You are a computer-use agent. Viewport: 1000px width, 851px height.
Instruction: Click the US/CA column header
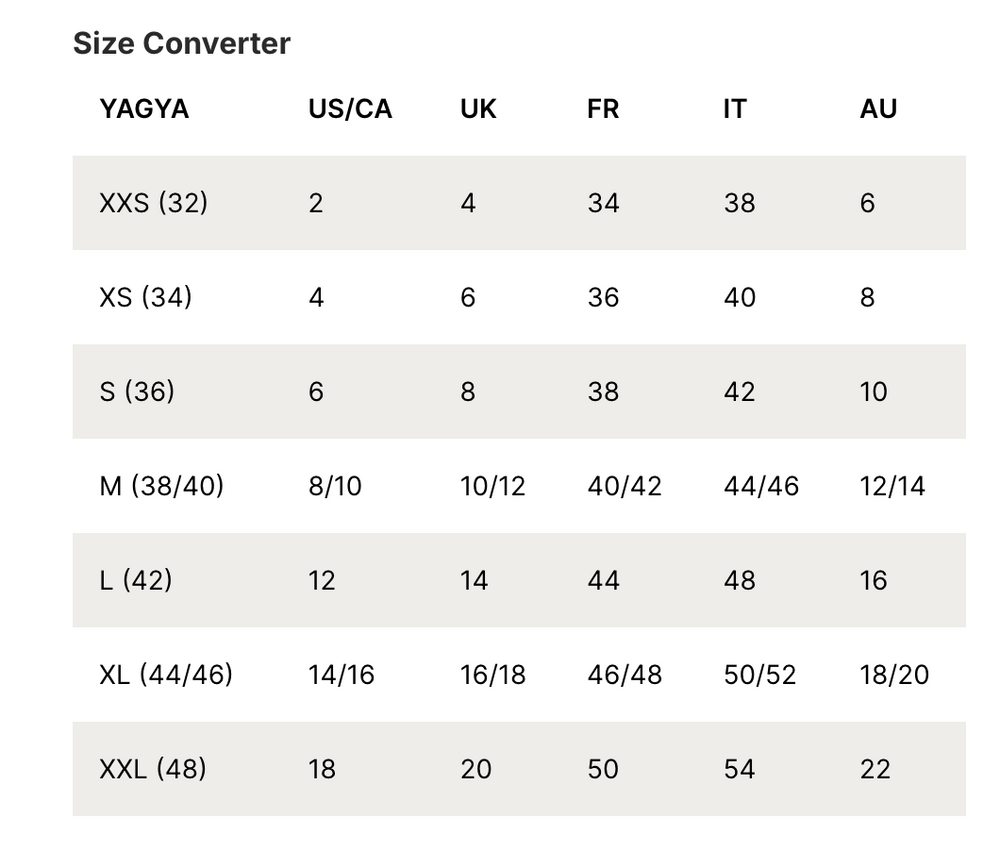tap(350, 109)
